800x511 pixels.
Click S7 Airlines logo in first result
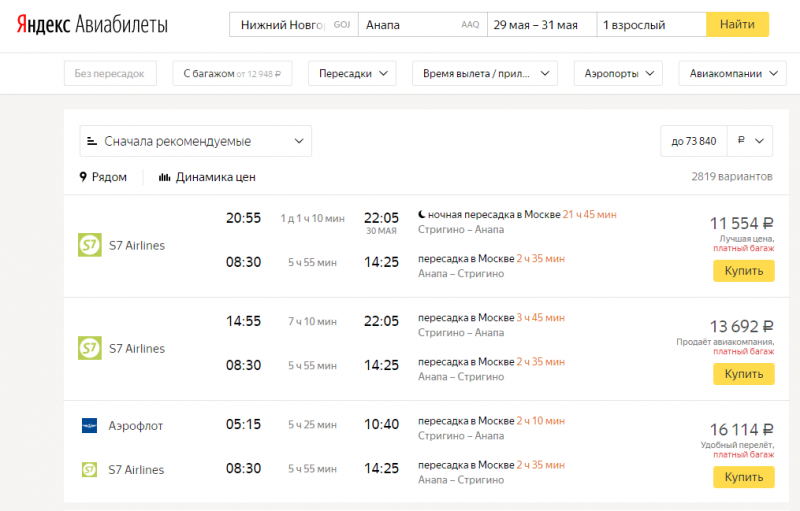tap(89, 245)
